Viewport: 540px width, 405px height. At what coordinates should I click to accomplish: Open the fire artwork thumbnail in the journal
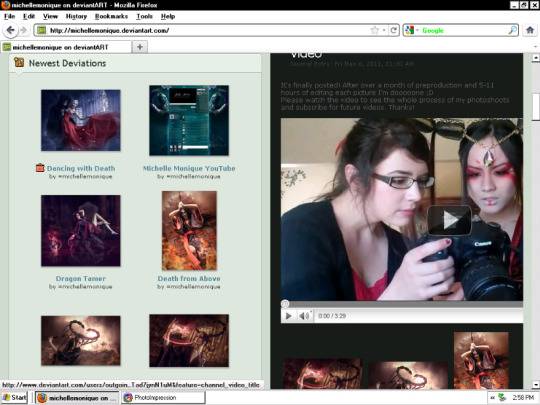click(481, 360)
